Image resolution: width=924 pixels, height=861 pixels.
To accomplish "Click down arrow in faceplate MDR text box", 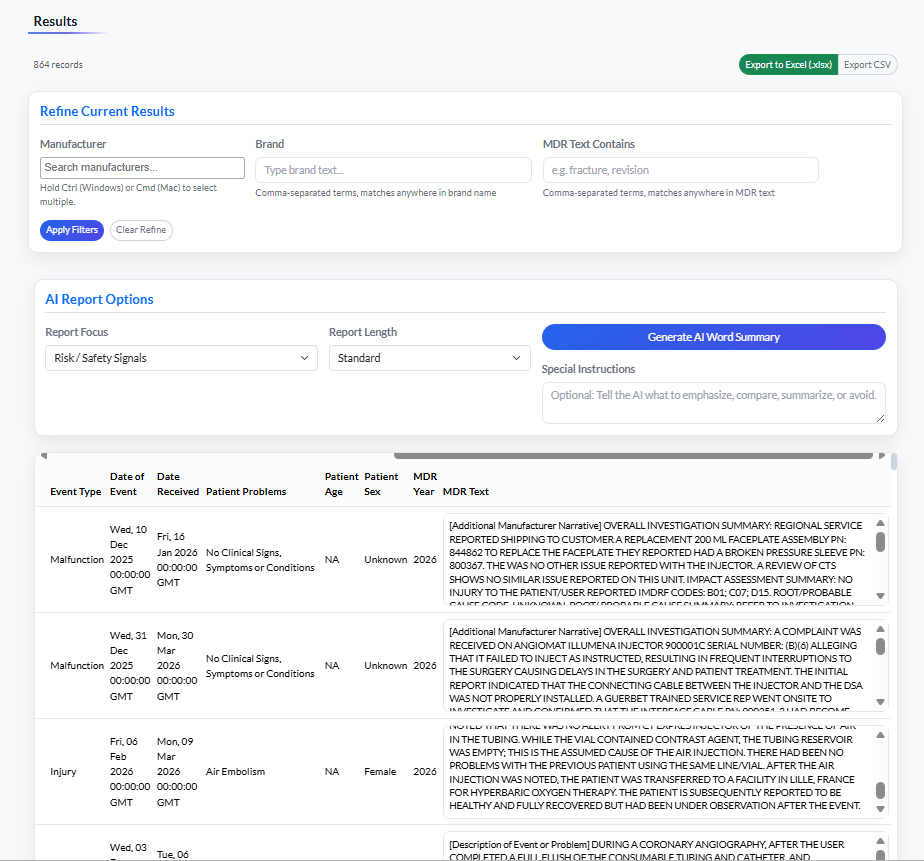I will (x=880, y=596).
